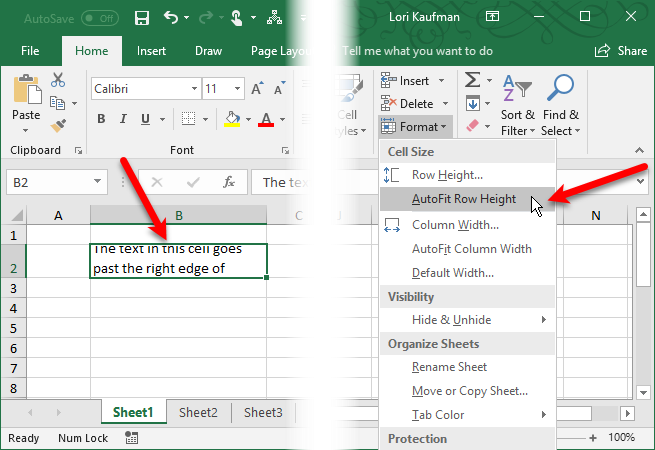Click the Undo arrow icon

pyautogui.click(x=171, y=18)
